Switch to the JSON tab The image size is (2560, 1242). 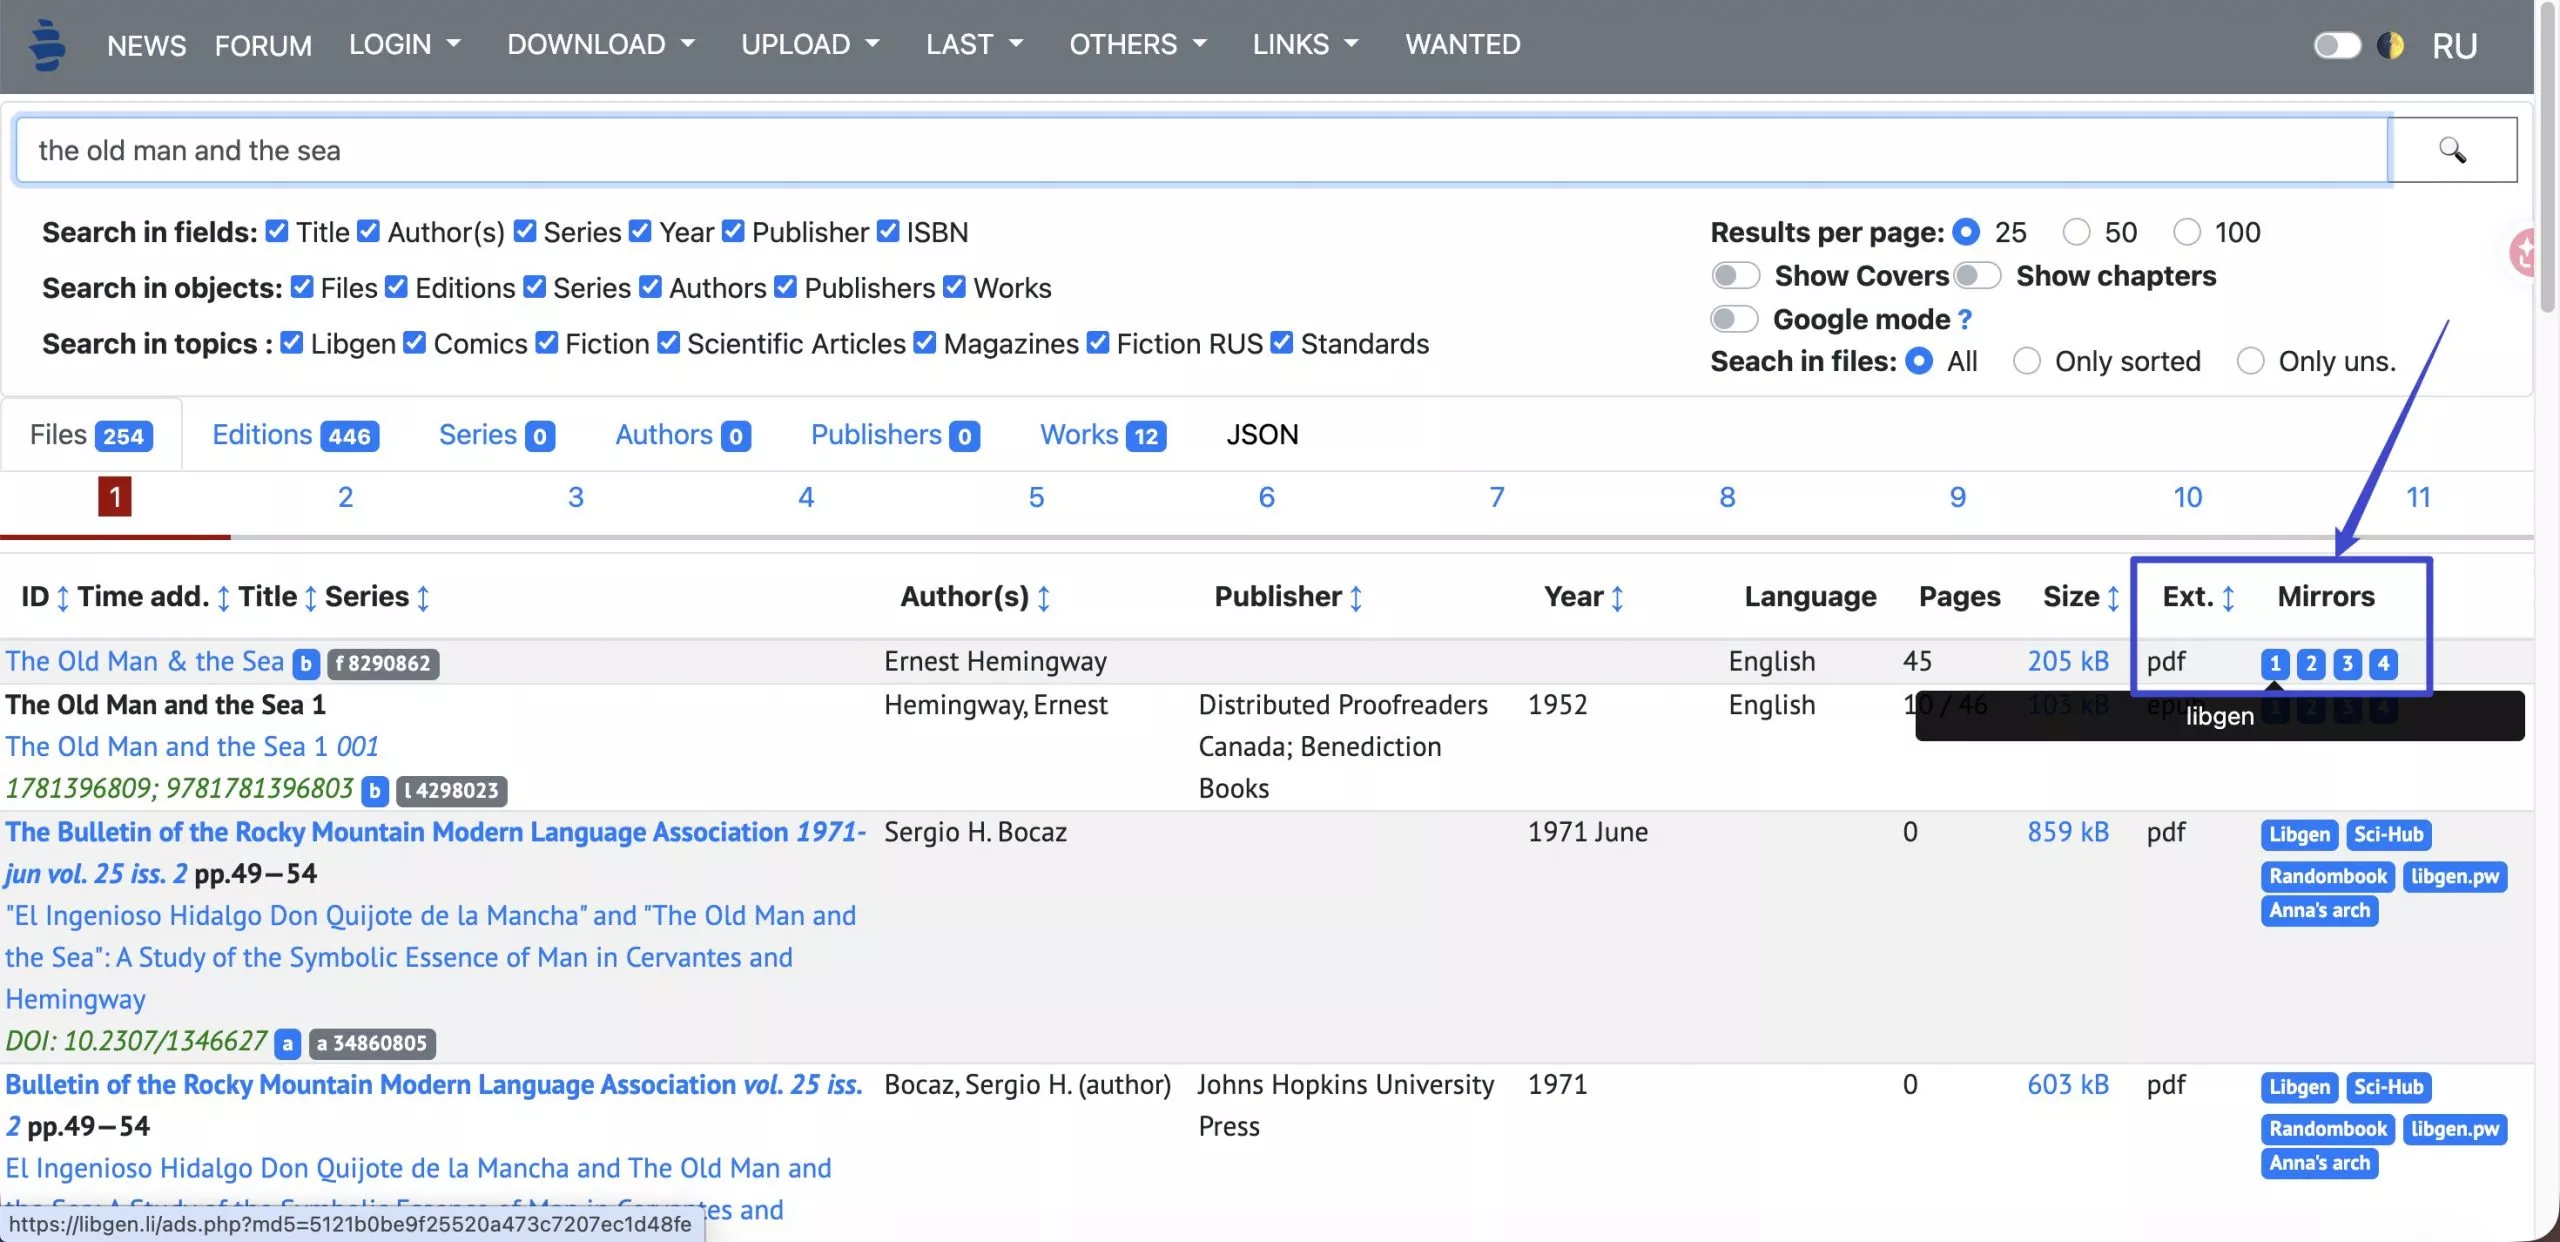[x=1262, y=434]
